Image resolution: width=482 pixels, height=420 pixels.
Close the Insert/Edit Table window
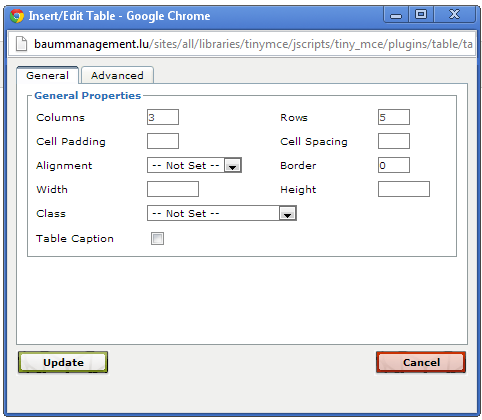(454, 15)
